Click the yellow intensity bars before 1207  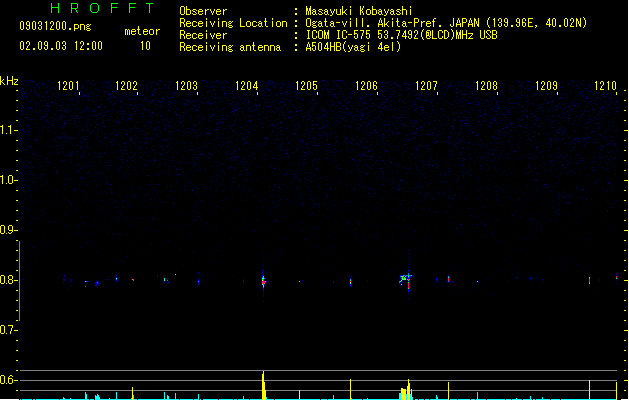tap(406, 390)
